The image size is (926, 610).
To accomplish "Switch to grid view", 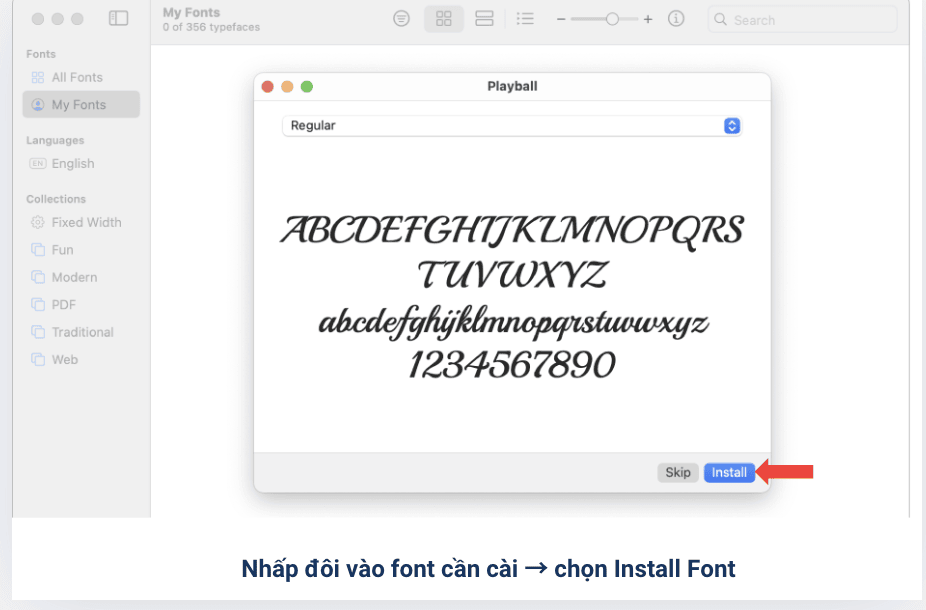I will [x=444, y=19].
